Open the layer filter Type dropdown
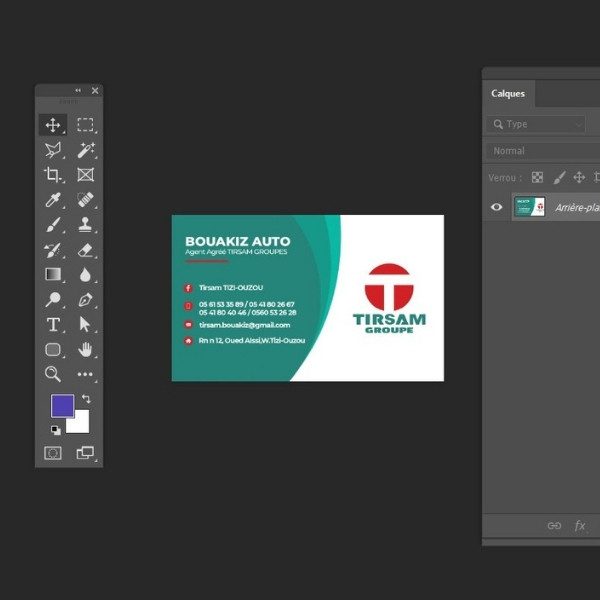Viewport: 600px width, 600px height. pyautogui.click(x=536, y=124)
